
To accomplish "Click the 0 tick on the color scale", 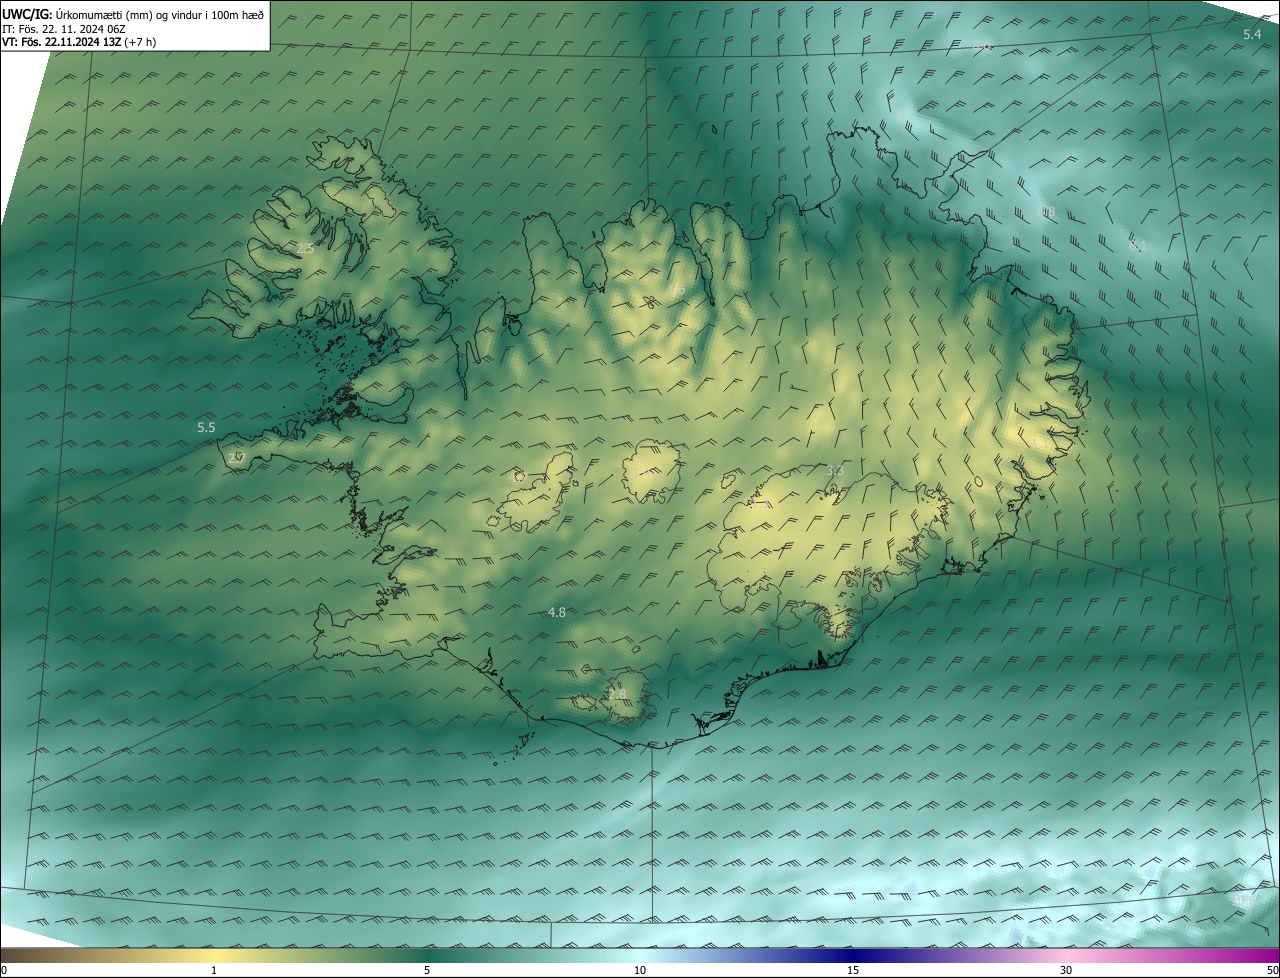I will [4, 970].
